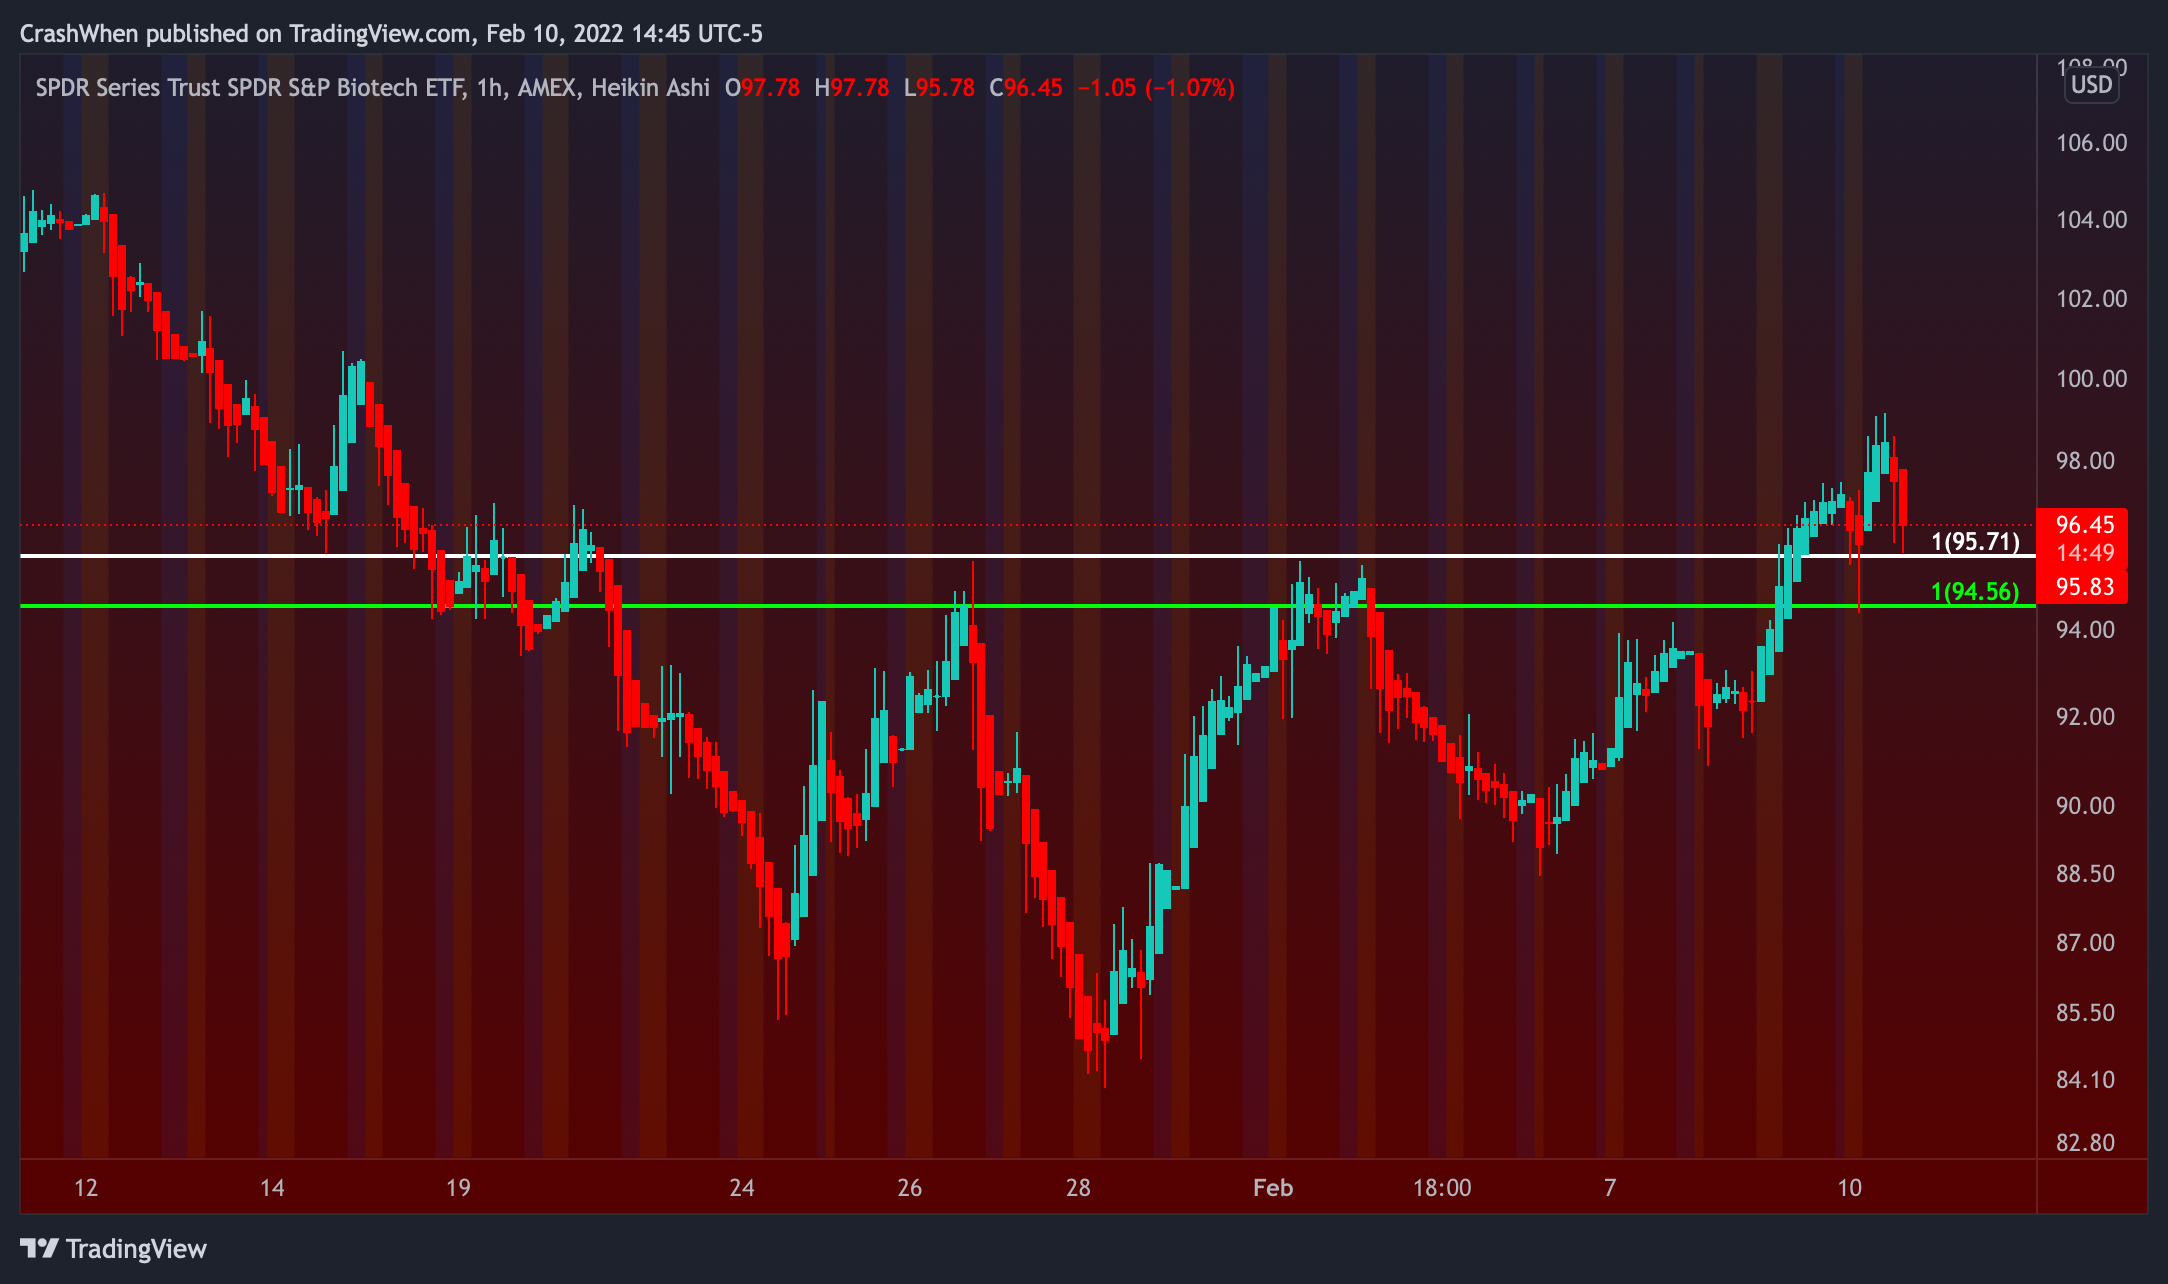Click the 106.00 price axis label
Screen dimensions: 2168x1284
[2091, 143]
